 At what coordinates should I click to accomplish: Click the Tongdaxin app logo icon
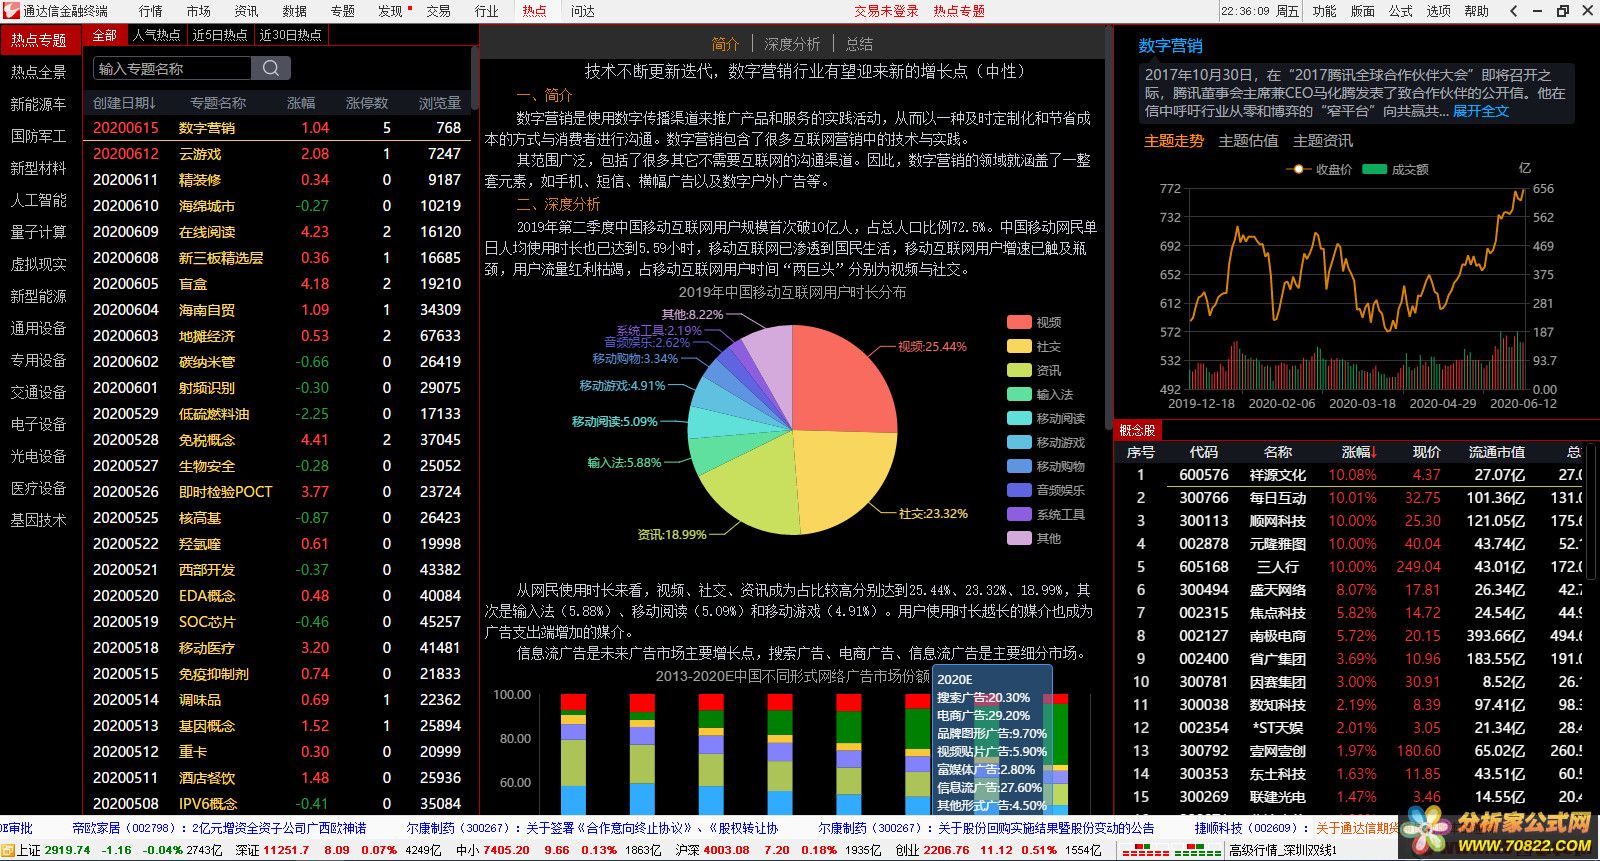pyautogui.click(x=11, y=11)
